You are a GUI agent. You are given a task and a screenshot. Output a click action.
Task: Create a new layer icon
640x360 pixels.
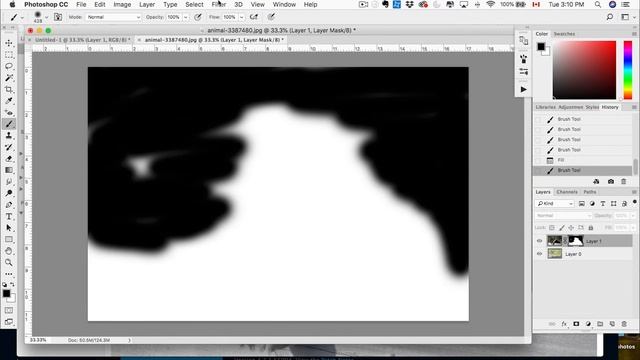612,324
